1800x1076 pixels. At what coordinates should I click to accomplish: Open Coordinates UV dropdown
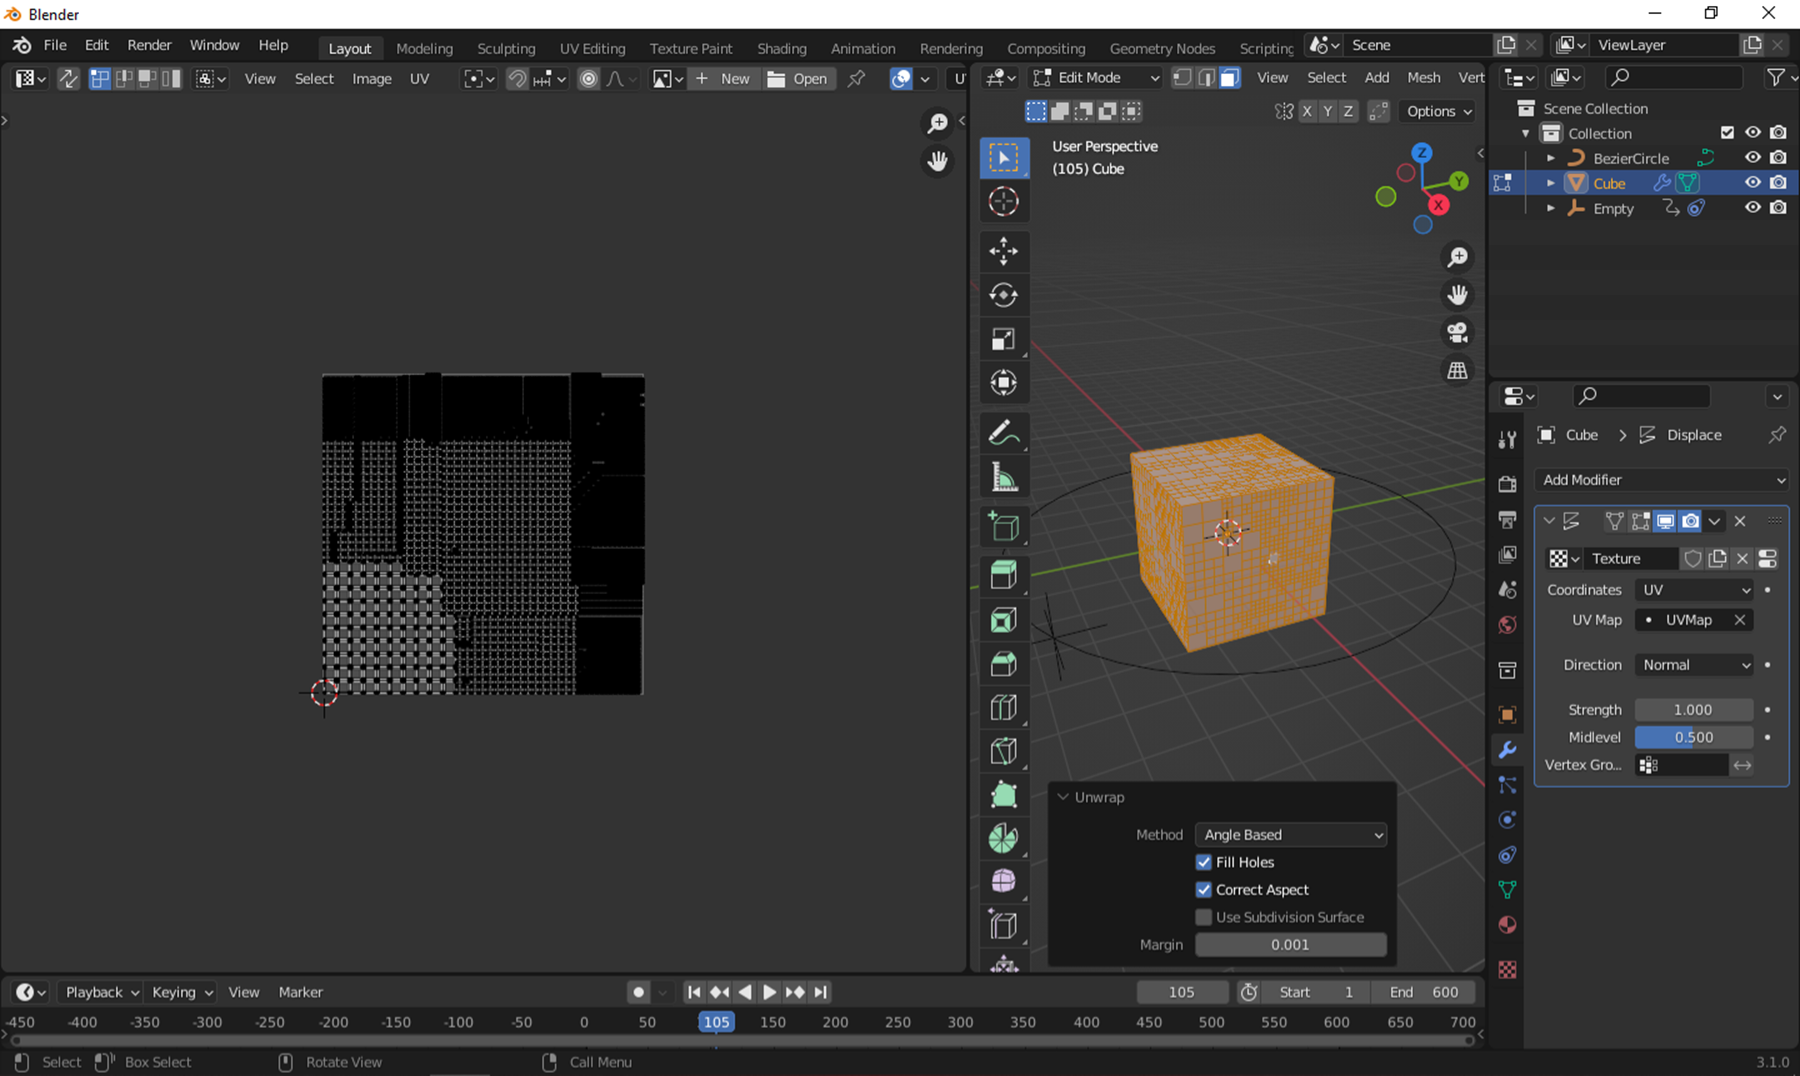tap(1695, 590)
